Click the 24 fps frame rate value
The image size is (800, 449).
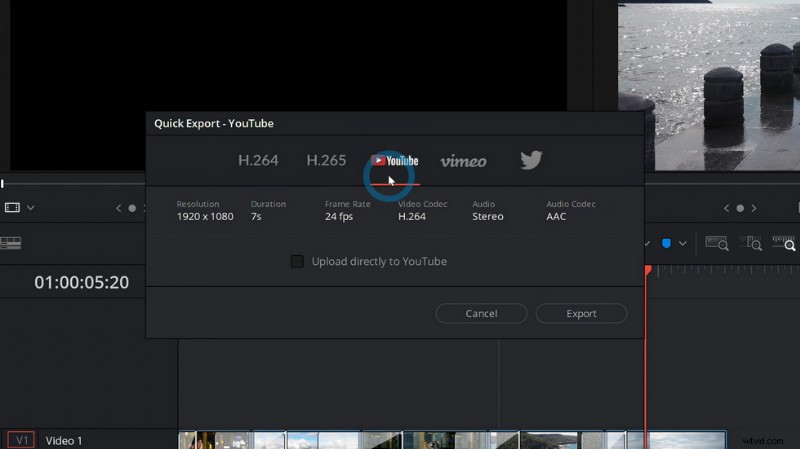[x=339, y=216]
